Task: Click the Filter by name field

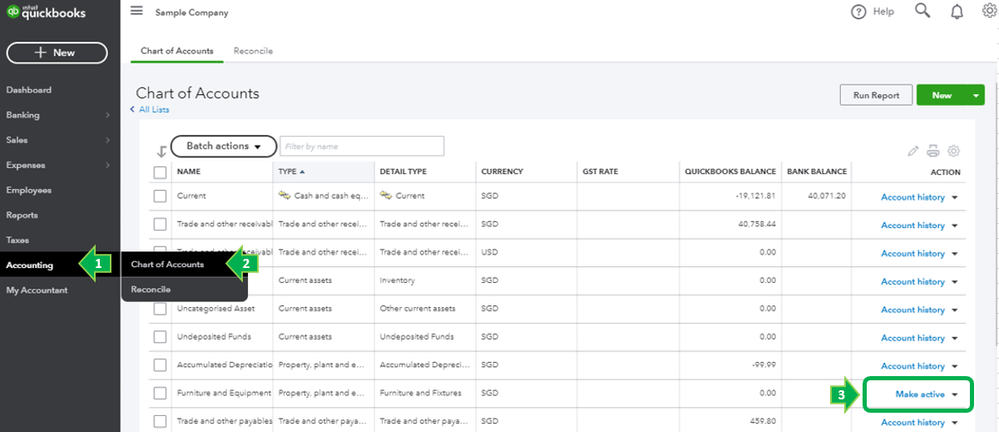Action: 361,146
